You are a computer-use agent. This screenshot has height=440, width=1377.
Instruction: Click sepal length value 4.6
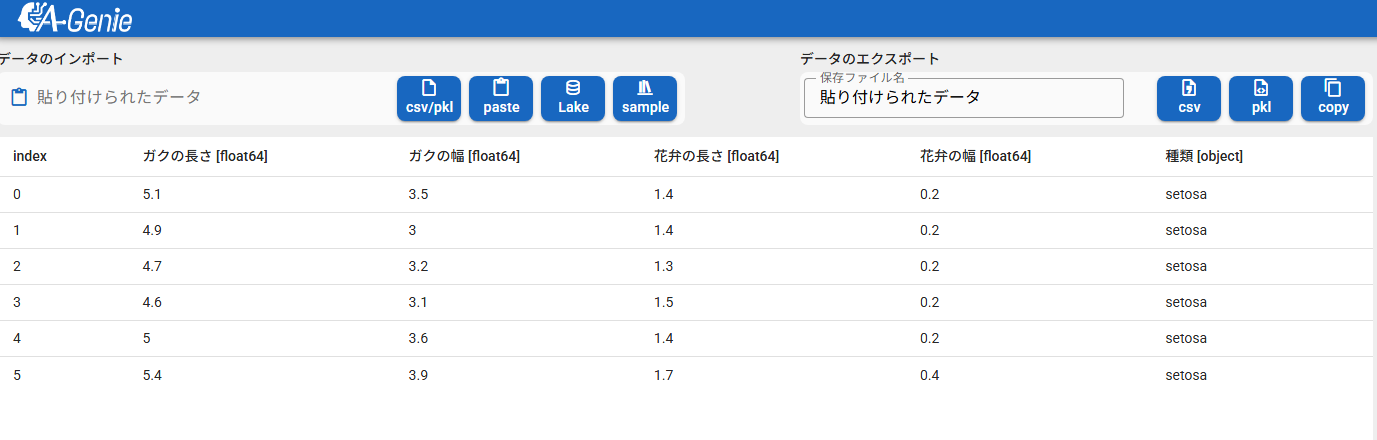click(152, 302)
